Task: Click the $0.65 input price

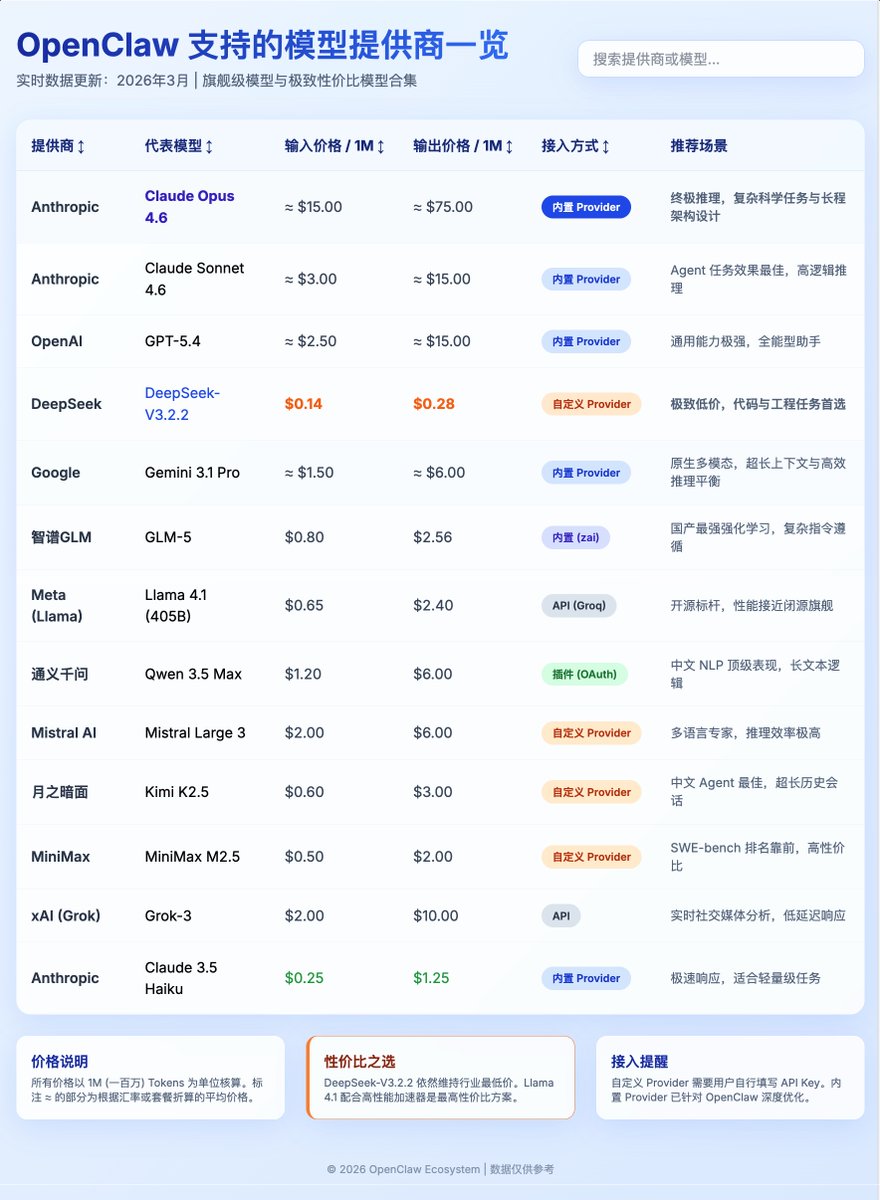Action: tap(304, 605)
